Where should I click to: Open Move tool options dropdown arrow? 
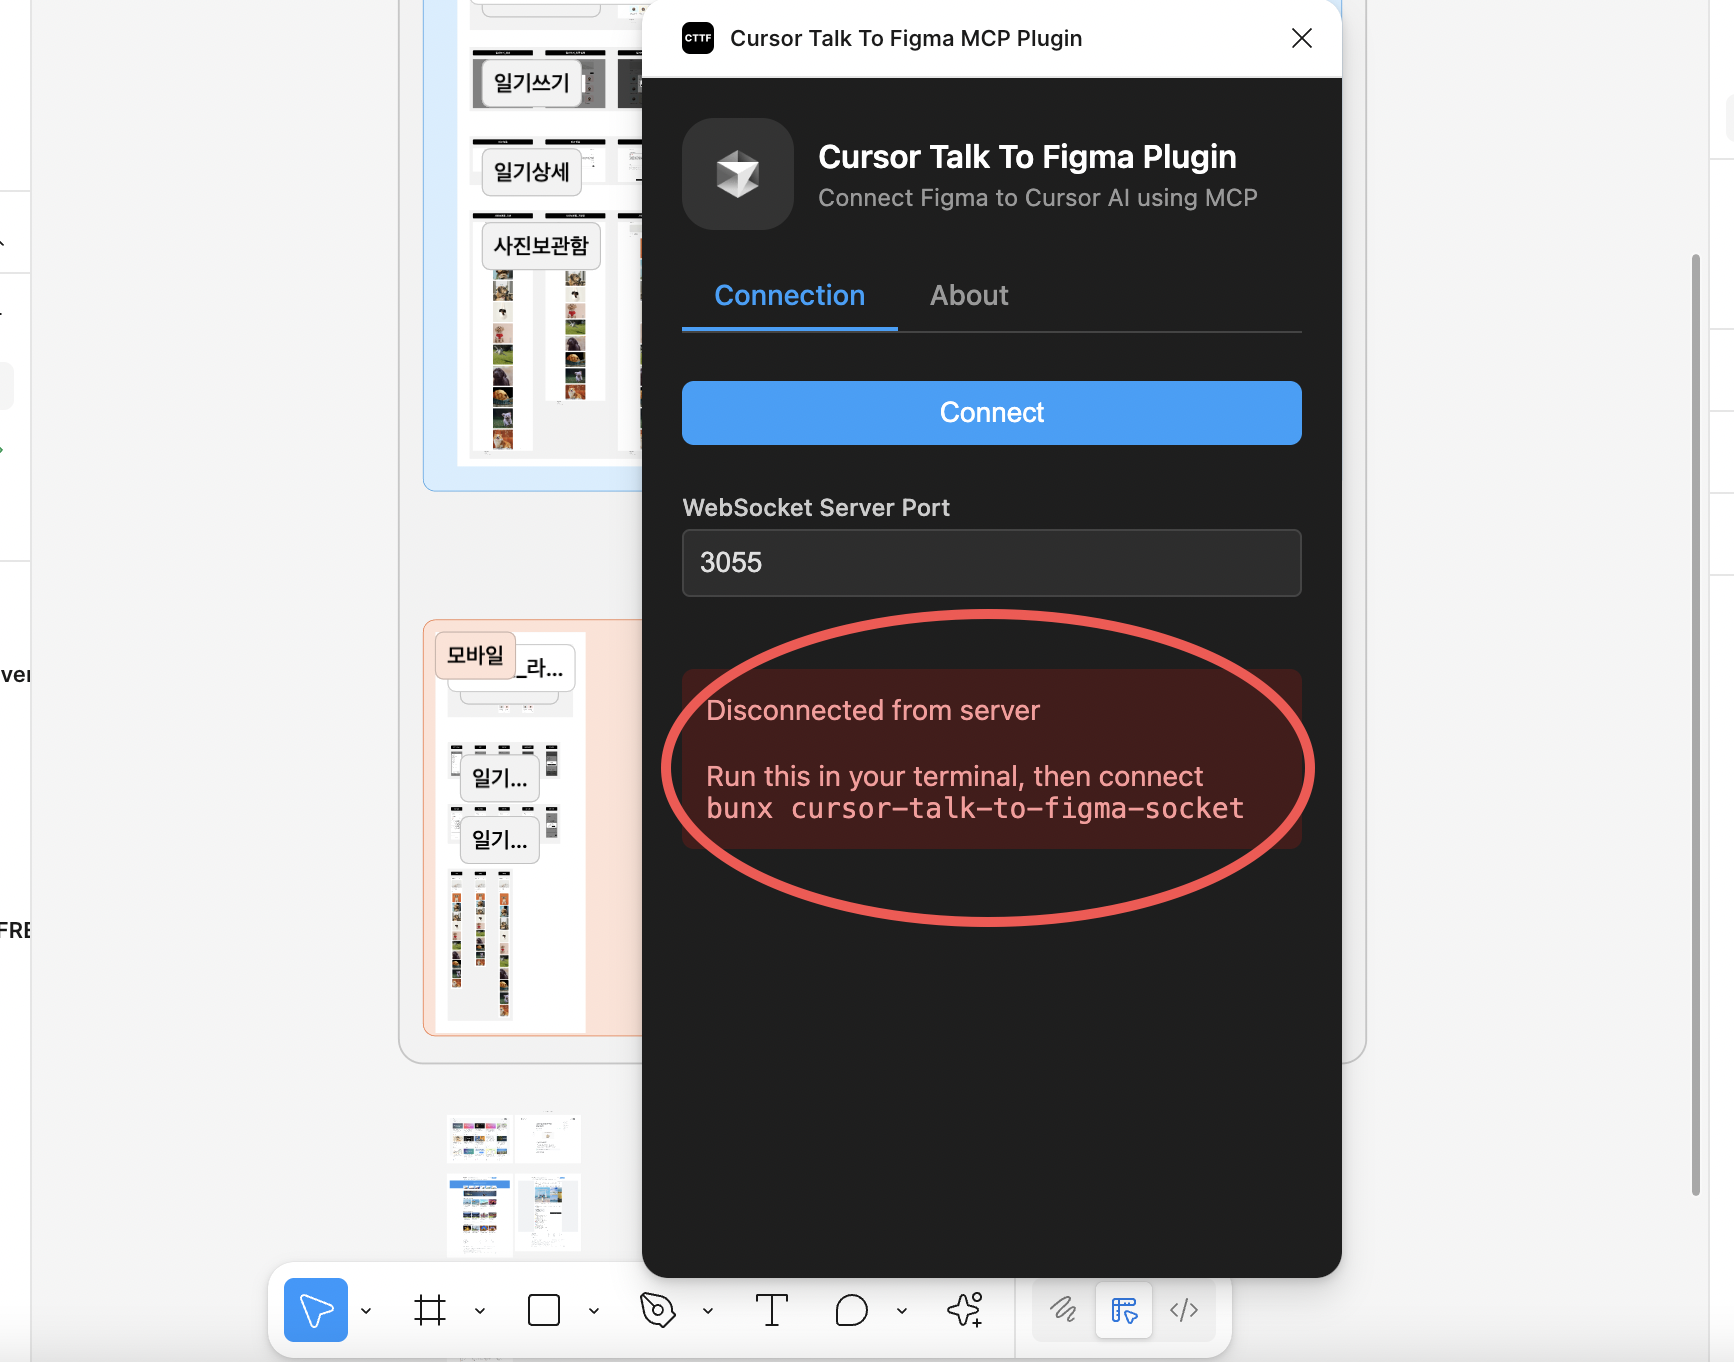366,1311
